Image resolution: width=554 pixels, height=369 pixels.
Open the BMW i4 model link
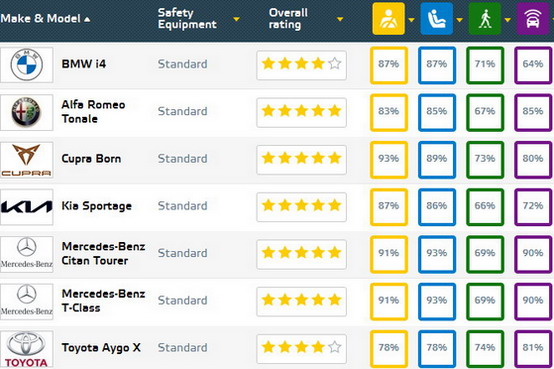pyautogui.click(x=84, y=64)
